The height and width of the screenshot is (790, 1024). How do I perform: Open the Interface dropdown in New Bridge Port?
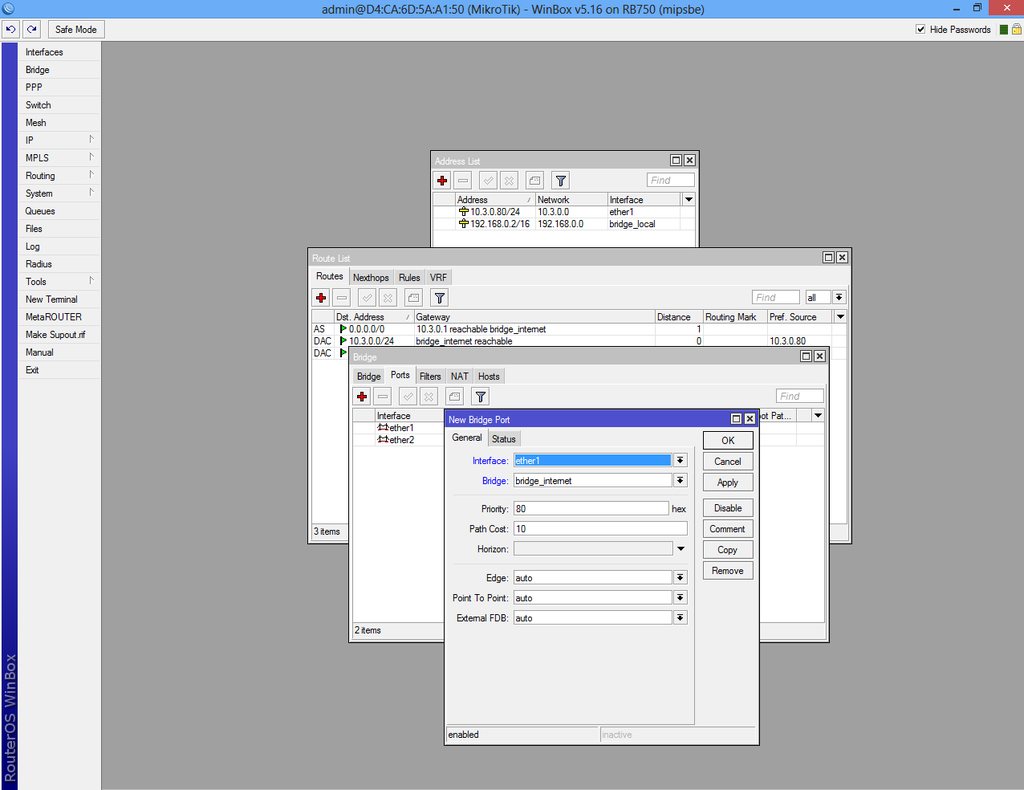pos(680,460)
